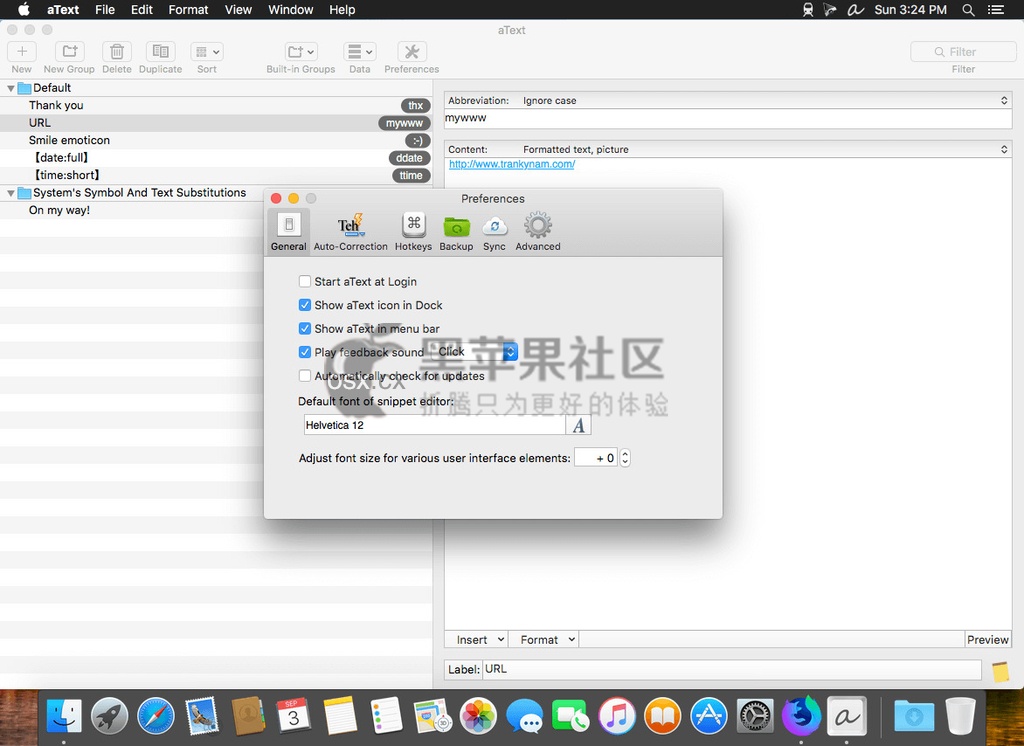Click the aText icon in Dock
This screenshot has height=746, width=1024.
847,717
